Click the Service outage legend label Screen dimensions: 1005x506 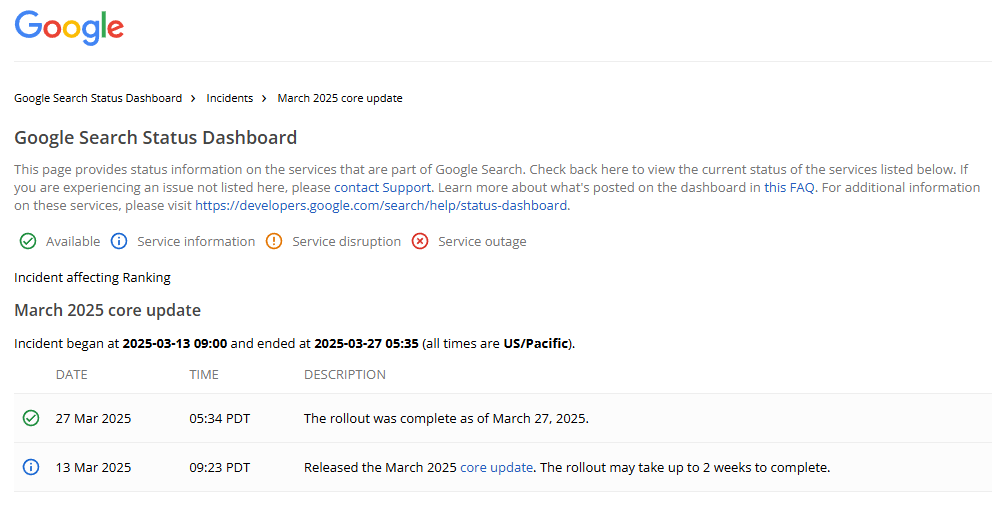(483, 242)
